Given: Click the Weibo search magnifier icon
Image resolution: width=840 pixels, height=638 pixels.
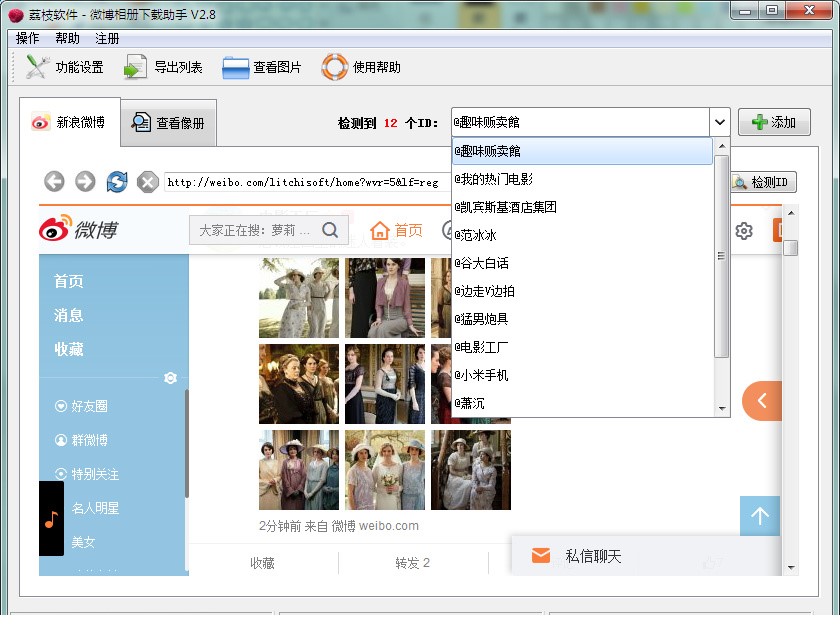Looking at the screenshot, I should click(330, 230).
